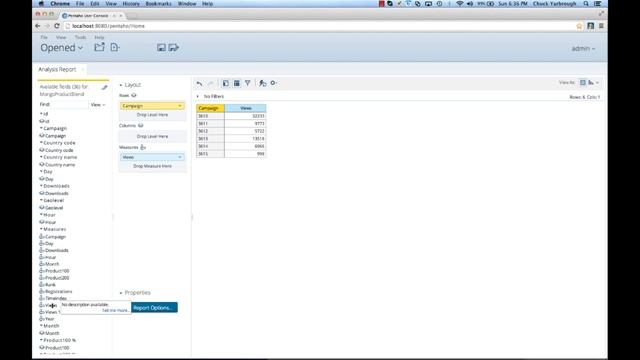Click the pencil edit icon beside Available fields
Viewport: 640px width, 360px height.
(x=104, y=87)
